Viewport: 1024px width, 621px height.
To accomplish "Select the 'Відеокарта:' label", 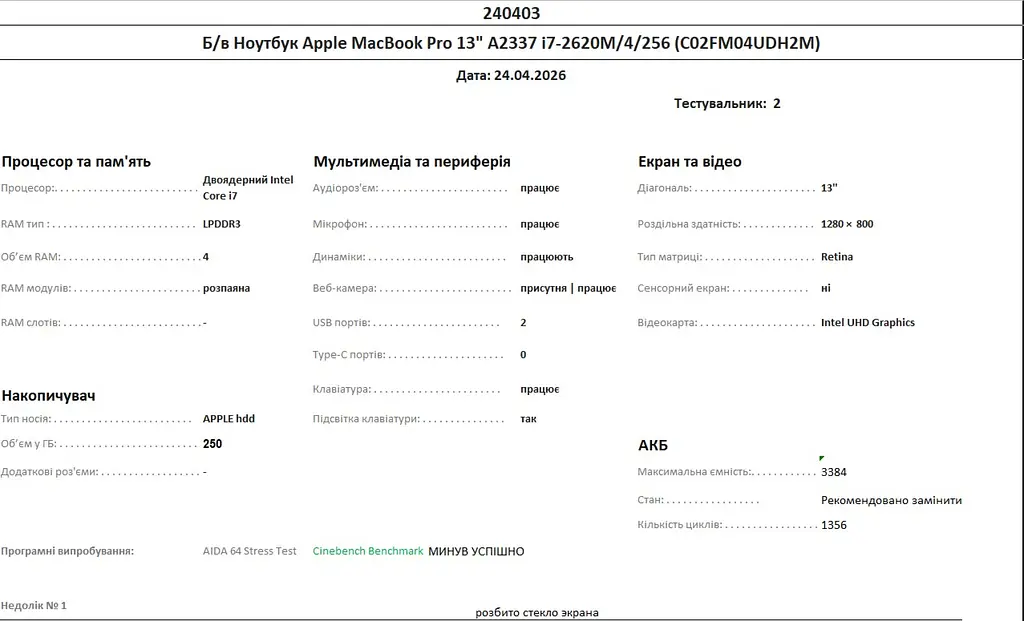I will click(x=667, y=323).
